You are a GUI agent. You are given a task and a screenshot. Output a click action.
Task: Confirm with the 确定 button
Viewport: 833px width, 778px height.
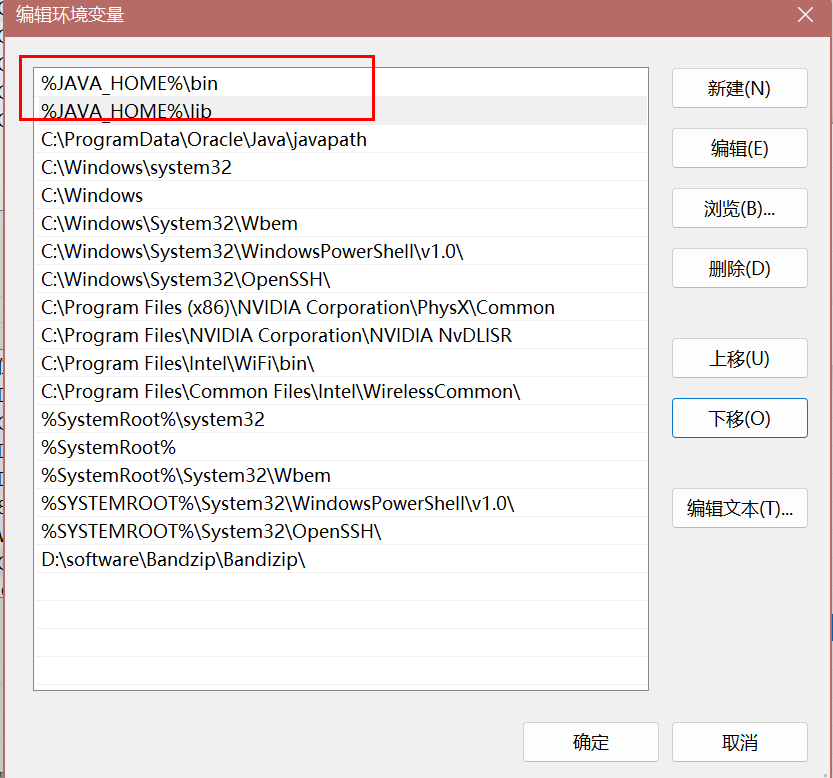click(591, 742)
